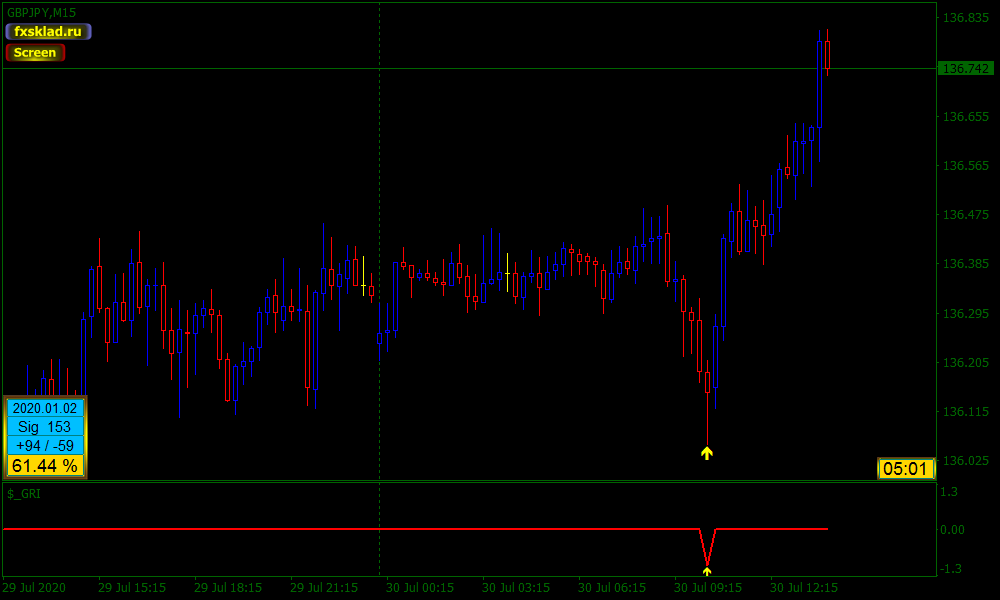Click the red GRI line dip
The width and height of the screenshot is (1000, 600).
pos(707,546)
